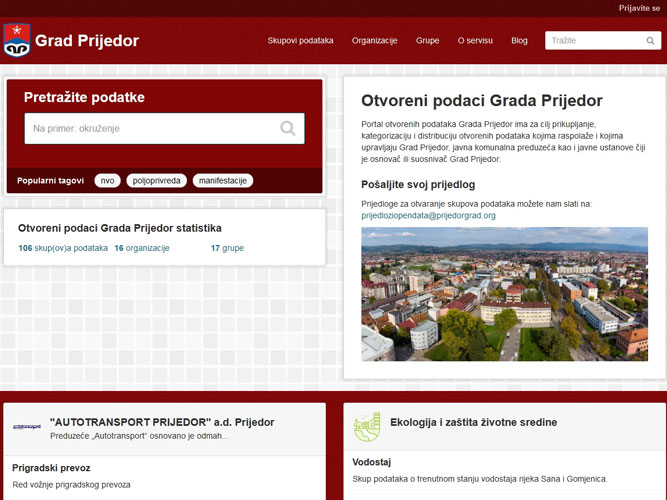Viewport: 667px width, 500px height.
Task: Pick the 'manifestacije' tag
Action: (223, 181)
